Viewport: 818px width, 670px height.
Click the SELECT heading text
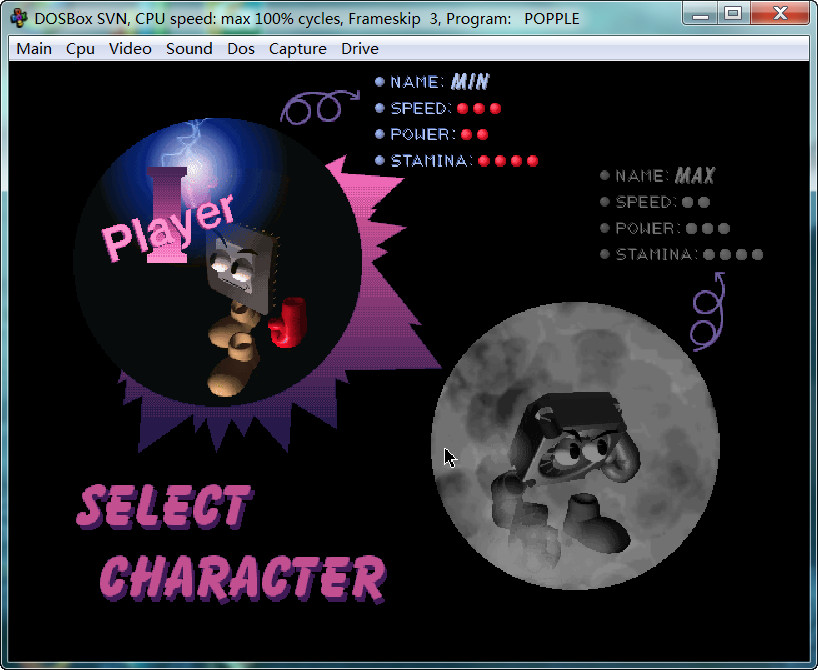pos(165,506)
